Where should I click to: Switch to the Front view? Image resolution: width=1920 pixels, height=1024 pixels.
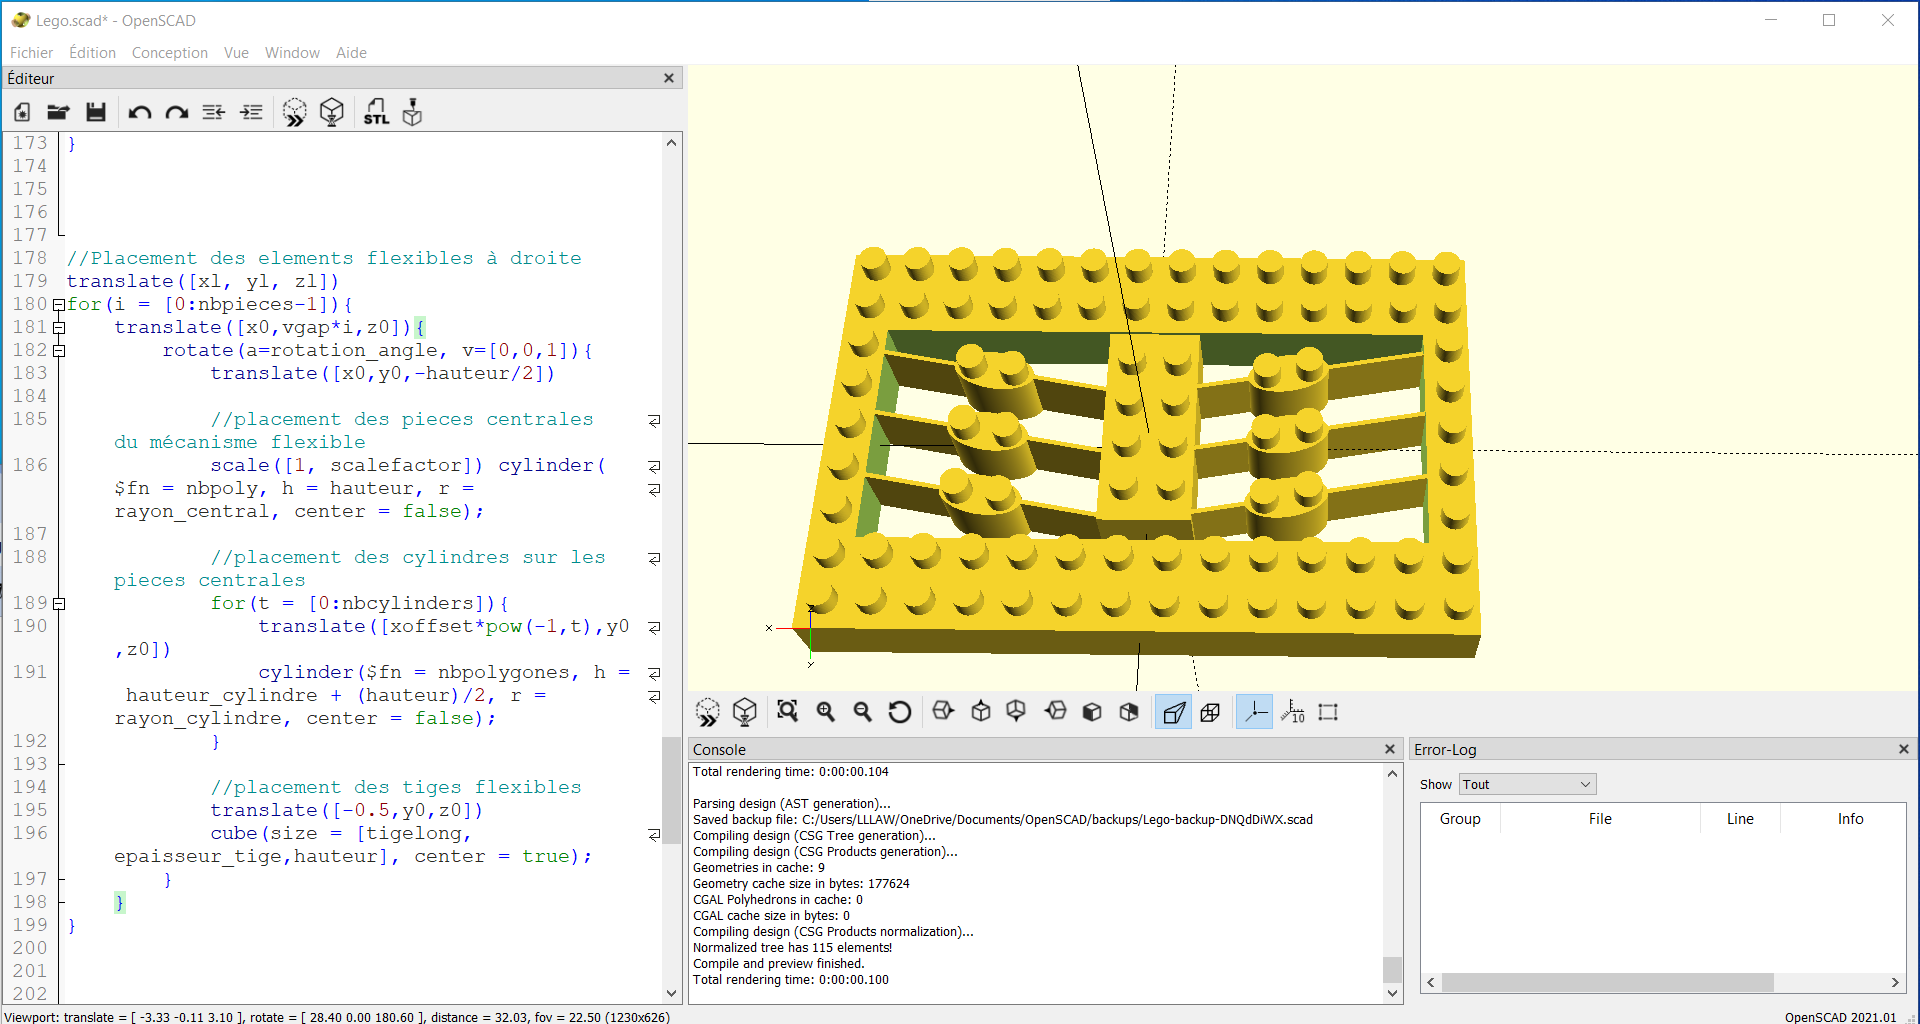(1092, 712)
